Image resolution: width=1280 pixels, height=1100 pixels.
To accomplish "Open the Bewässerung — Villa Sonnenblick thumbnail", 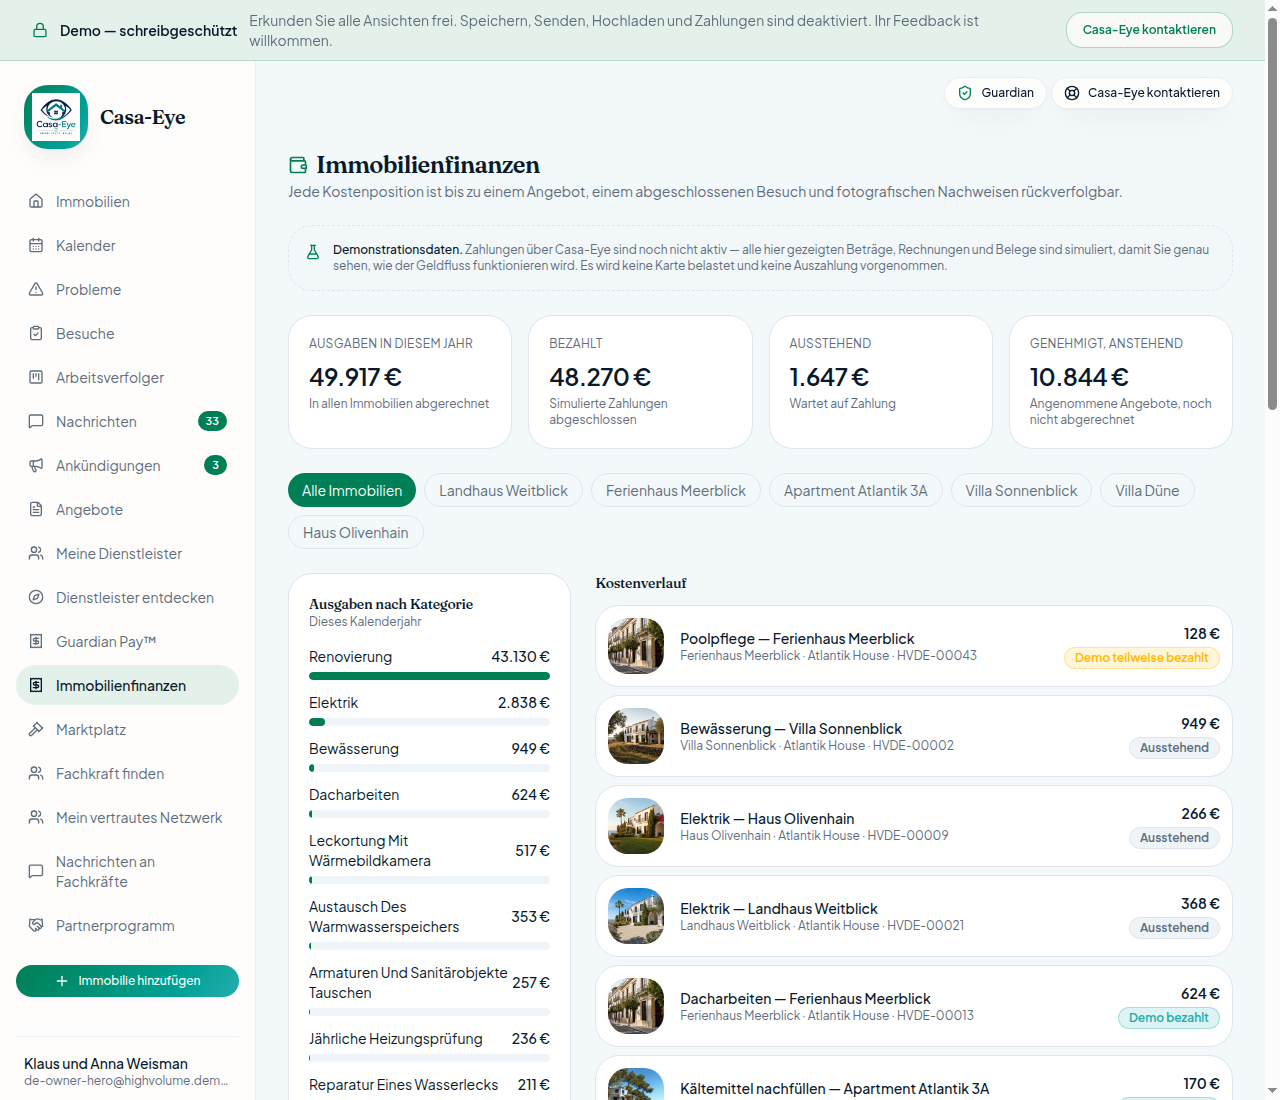I will click(636, 736).
